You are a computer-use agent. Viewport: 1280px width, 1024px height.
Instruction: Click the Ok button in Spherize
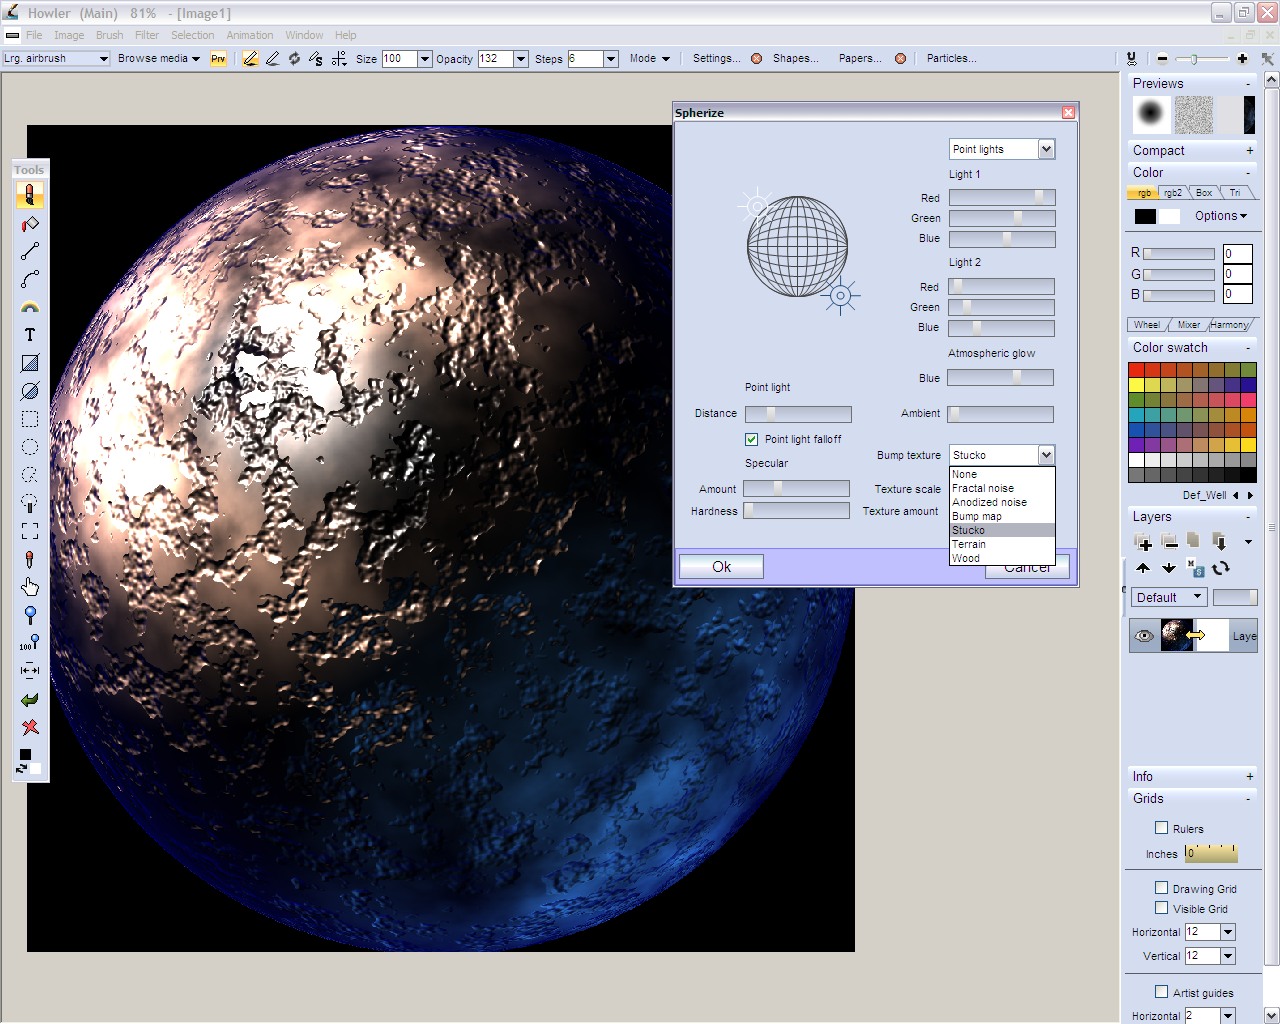pos(721,567)
